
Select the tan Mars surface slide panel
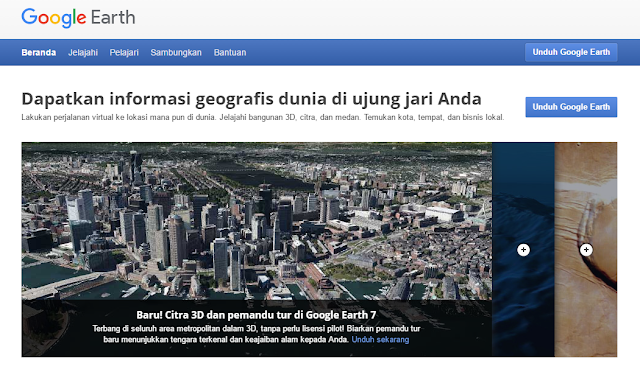tap(586, 249)
